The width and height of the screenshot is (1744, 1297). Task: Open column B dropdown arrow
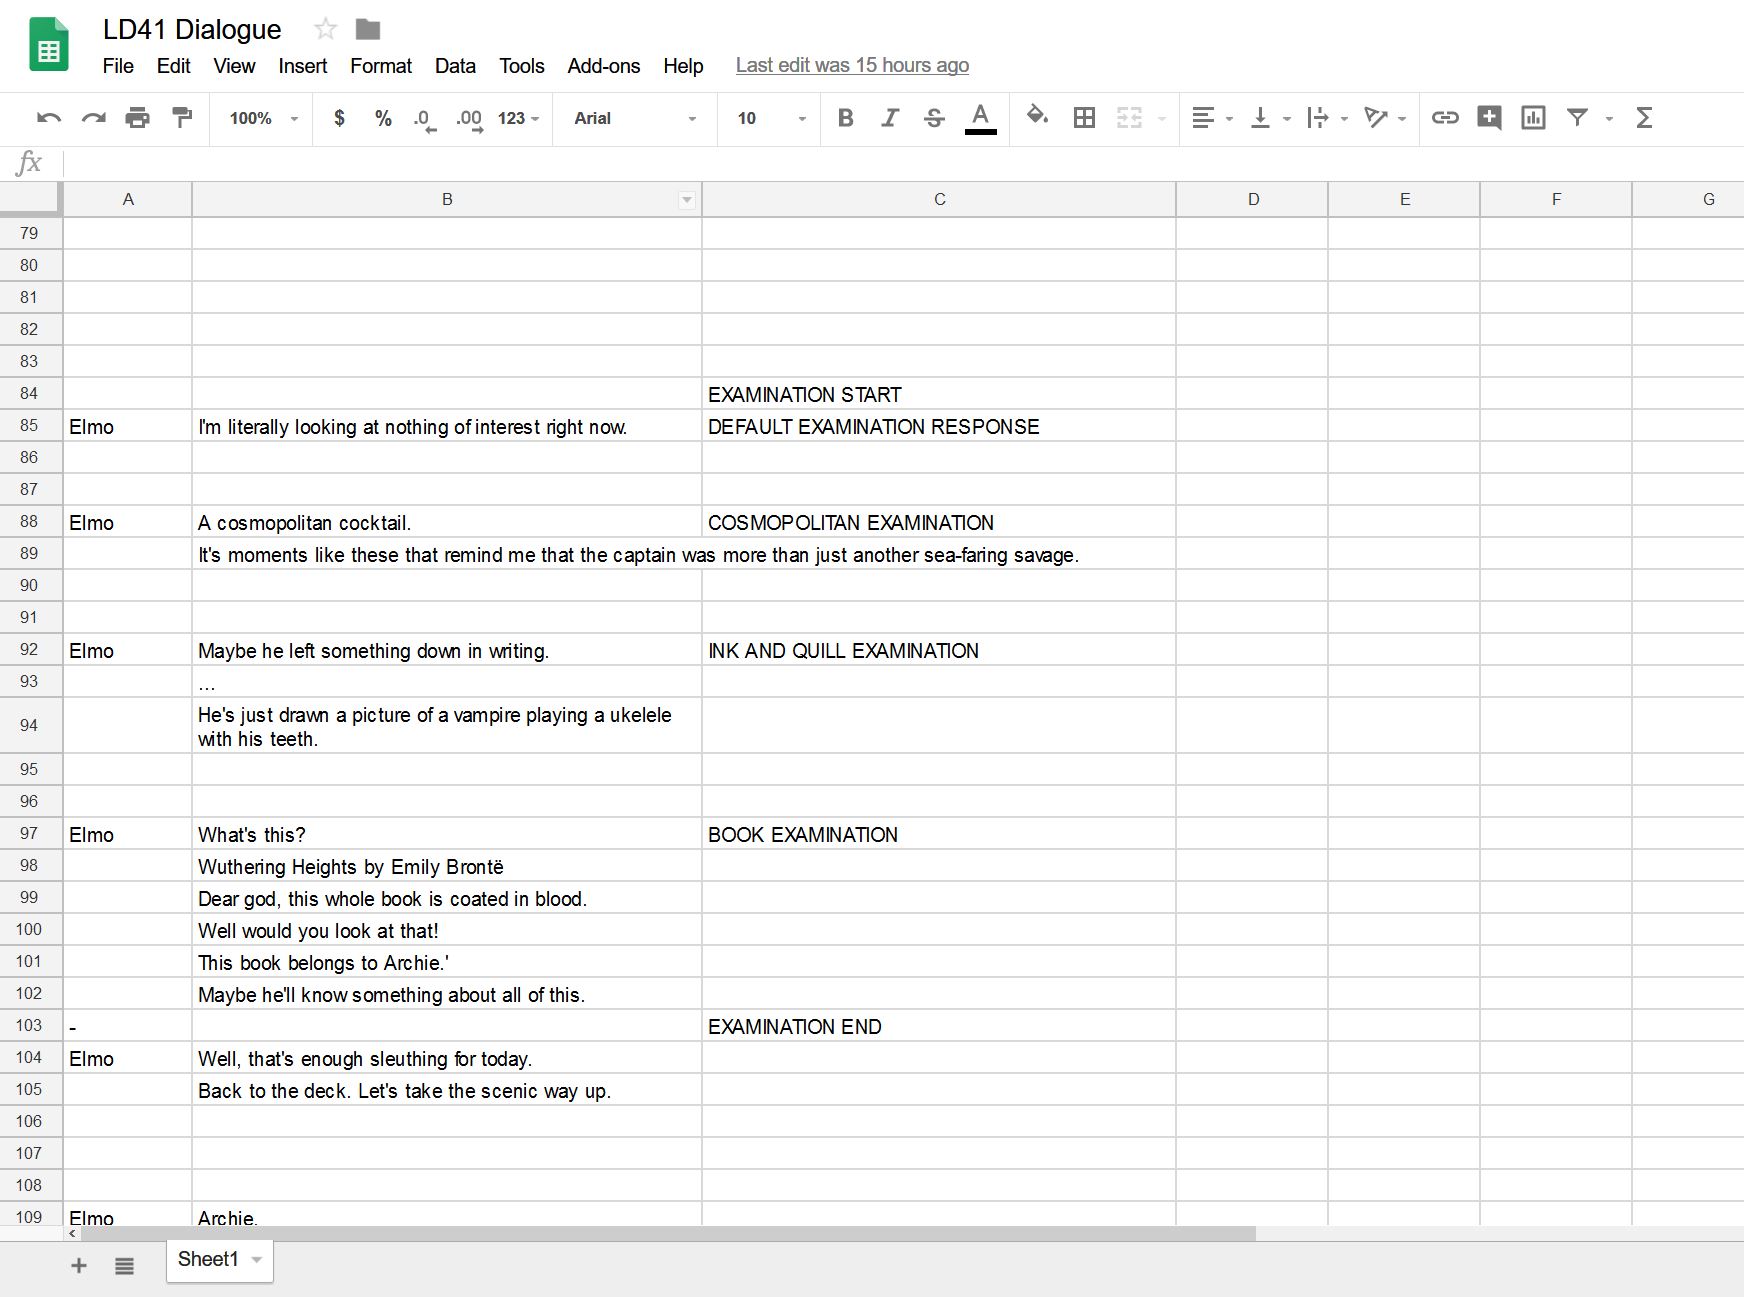[687, 200]
